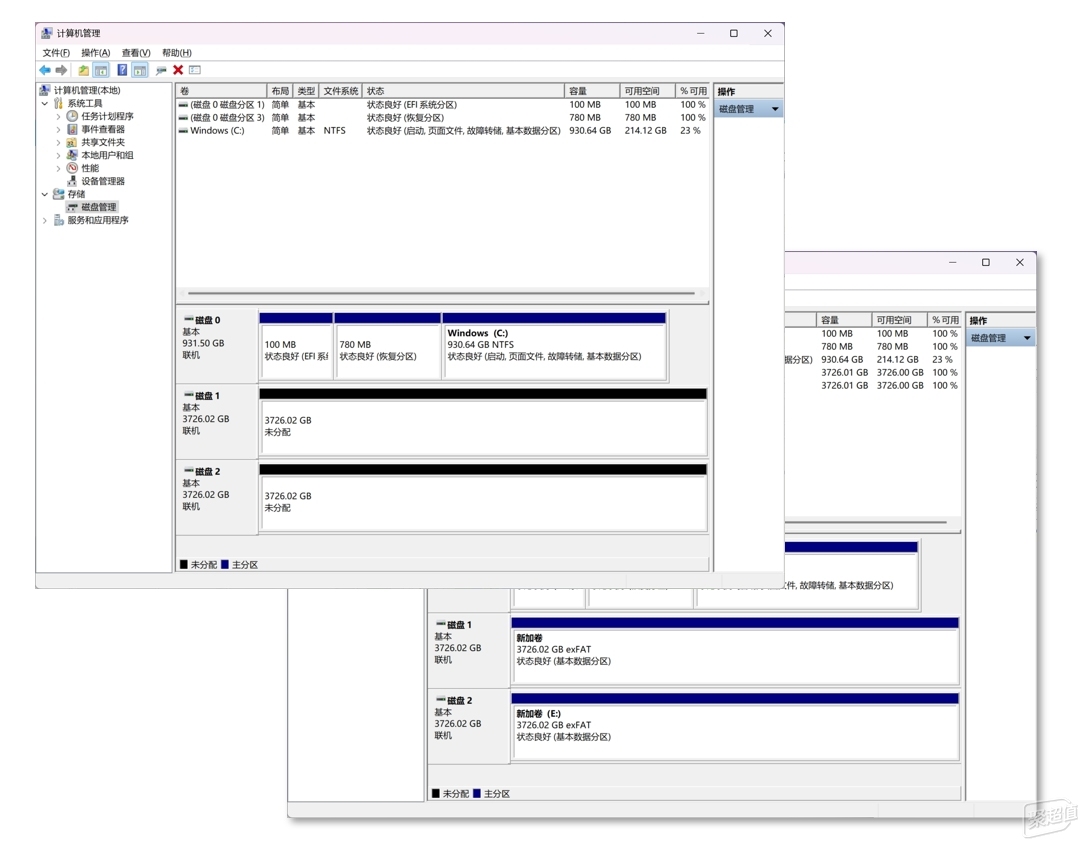
Task: Select the 新加卷 exFAT volume on 磁盘 1 in back window
Action: pos(735,650)
